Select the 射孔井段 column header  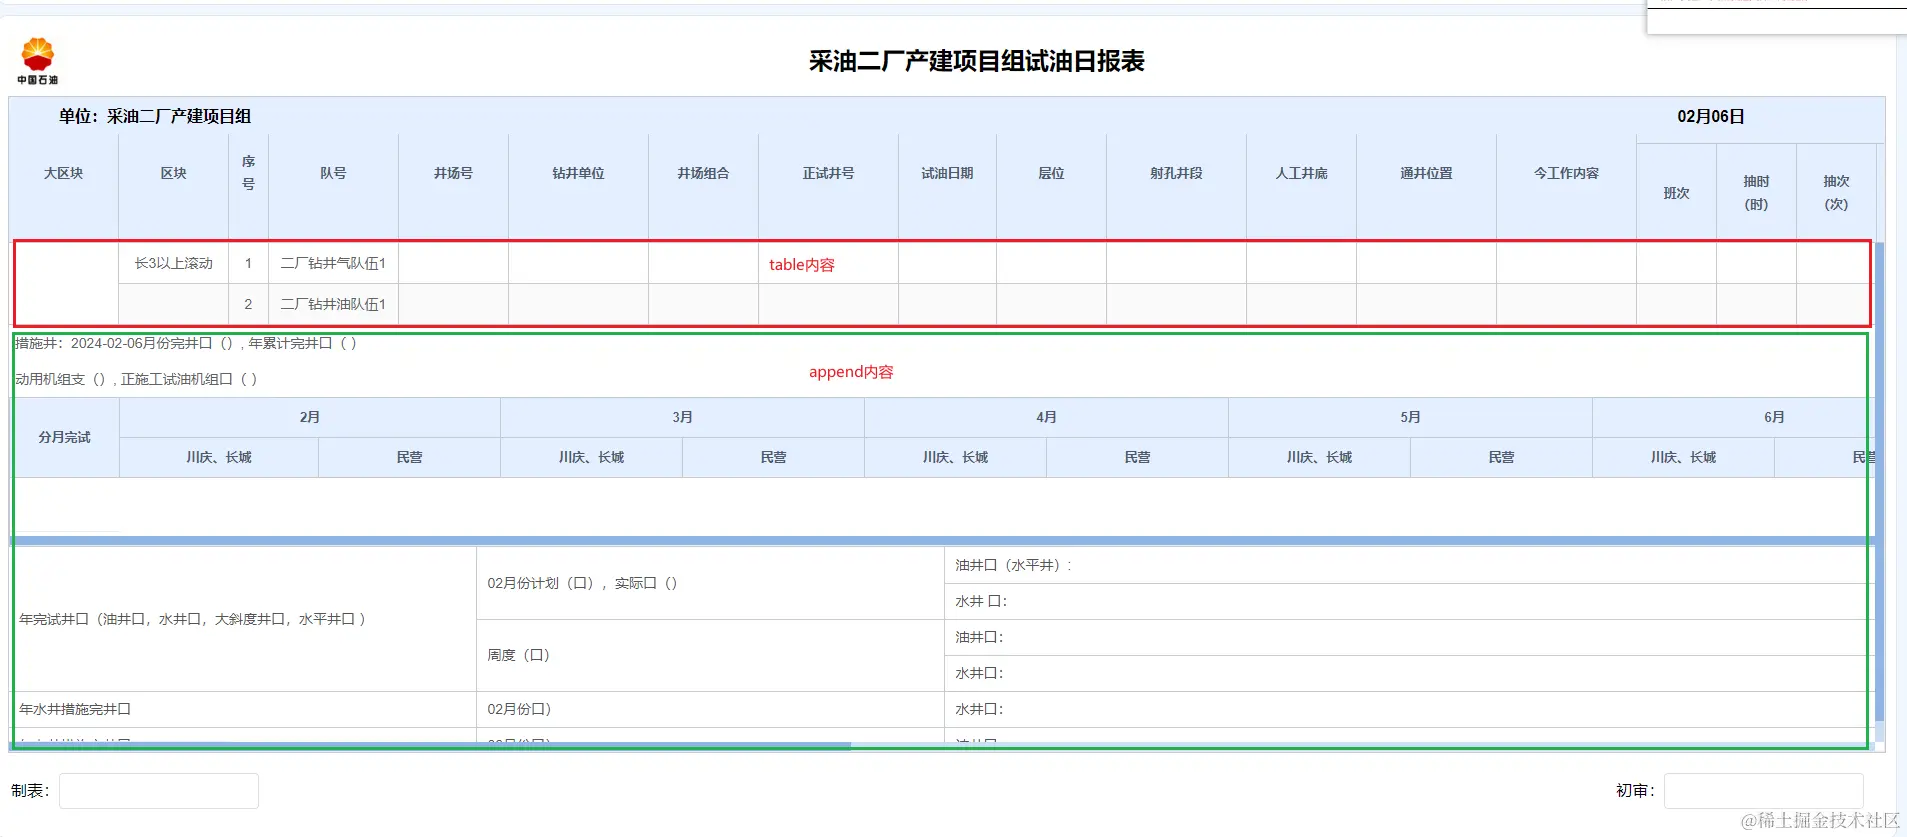(x=1176, y=173)
